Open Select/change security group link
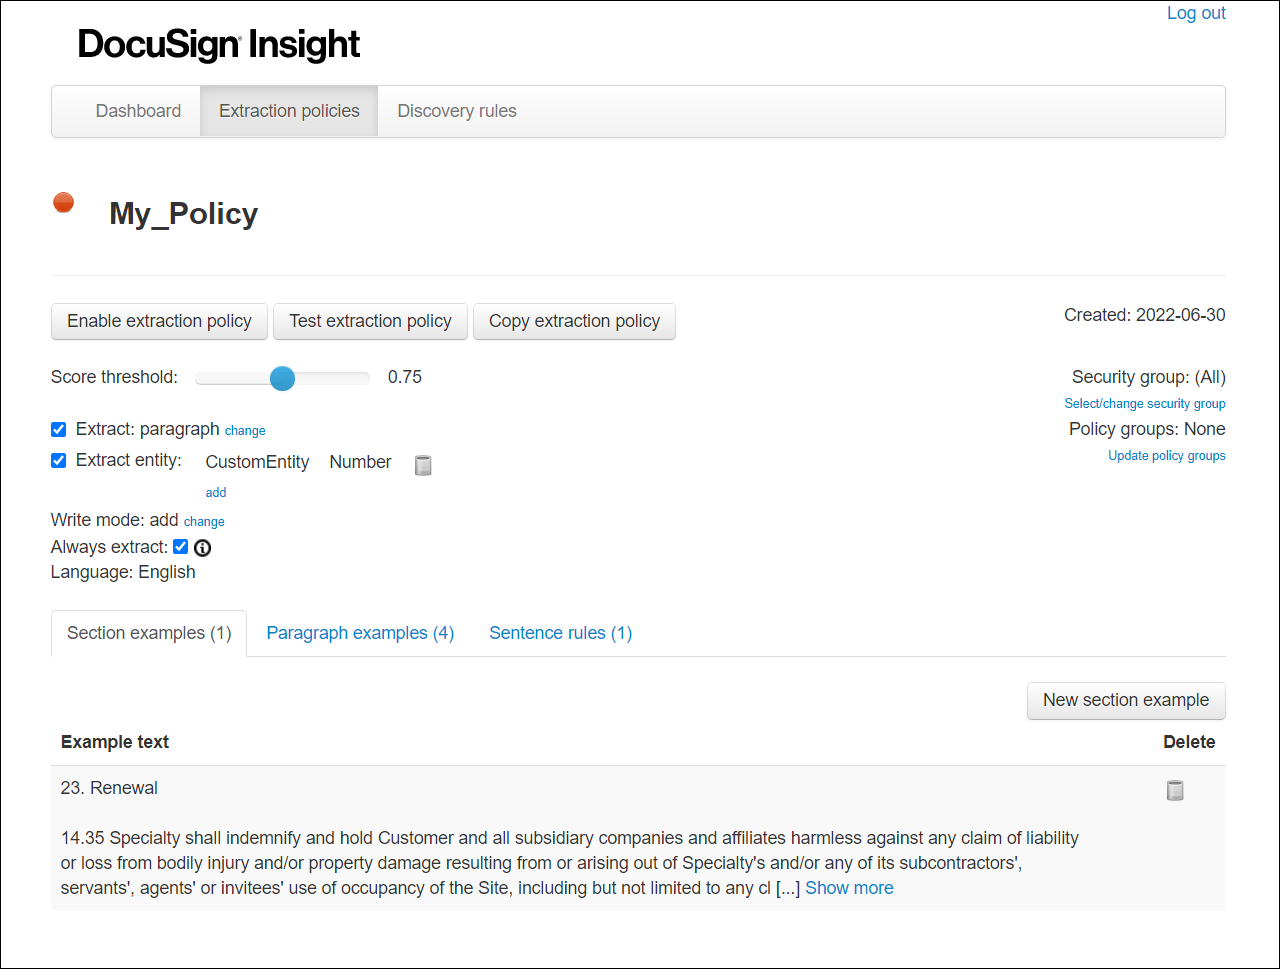 1144,403
